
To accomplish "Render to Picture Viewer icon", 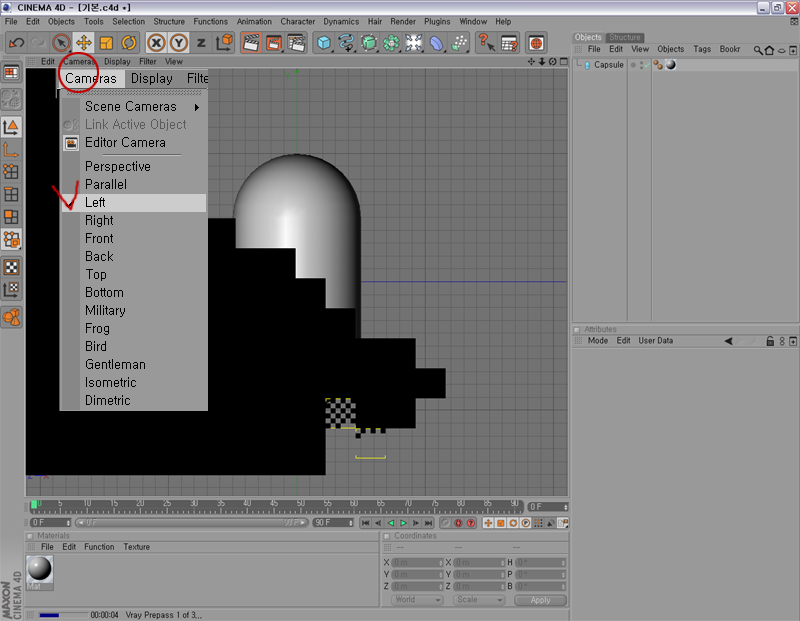I will coord(273,43).
